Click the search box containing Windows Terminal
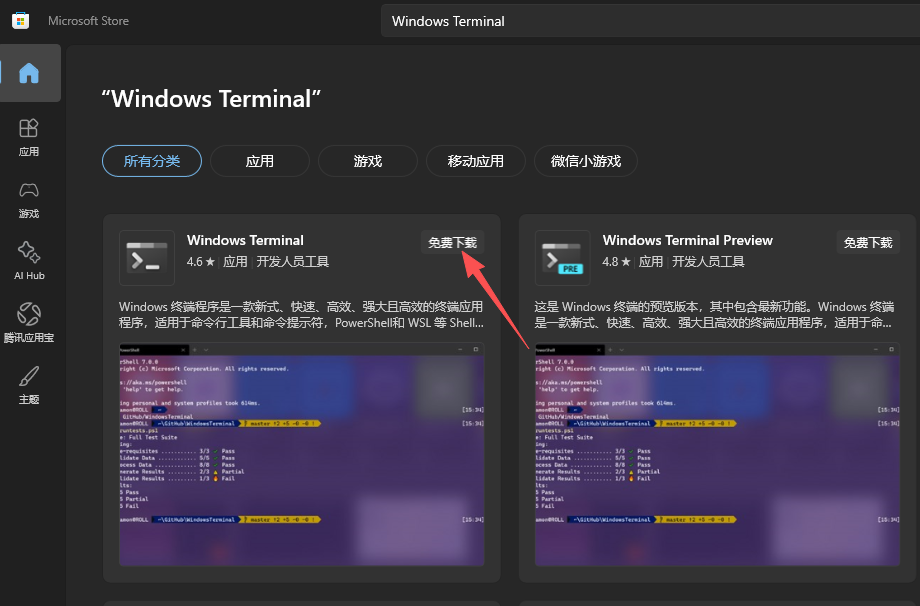This screenshot has width=920, height=606. click(x=650, y=21)
